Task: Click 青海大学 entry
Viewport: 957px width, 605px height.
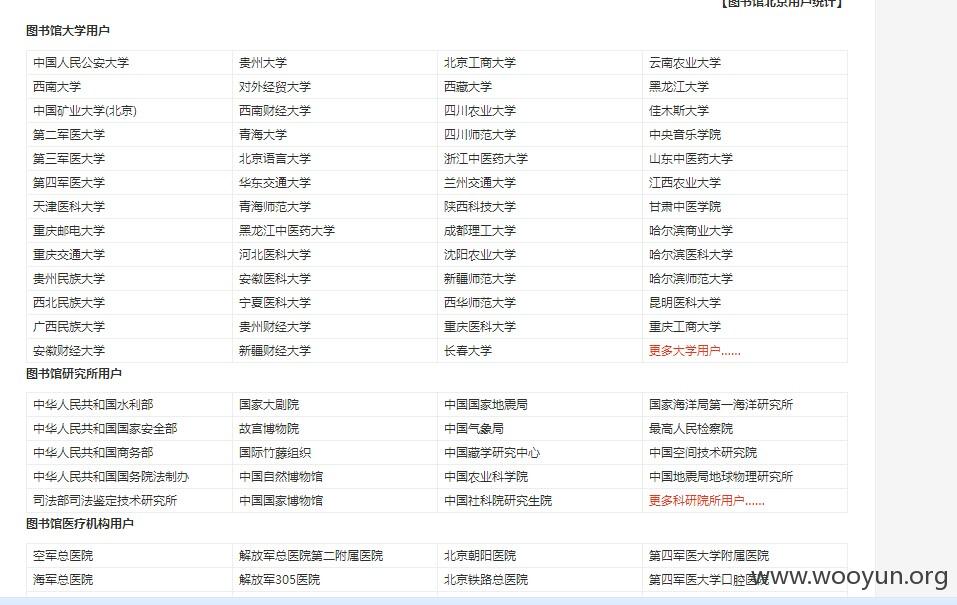Action: click(262, 135)
